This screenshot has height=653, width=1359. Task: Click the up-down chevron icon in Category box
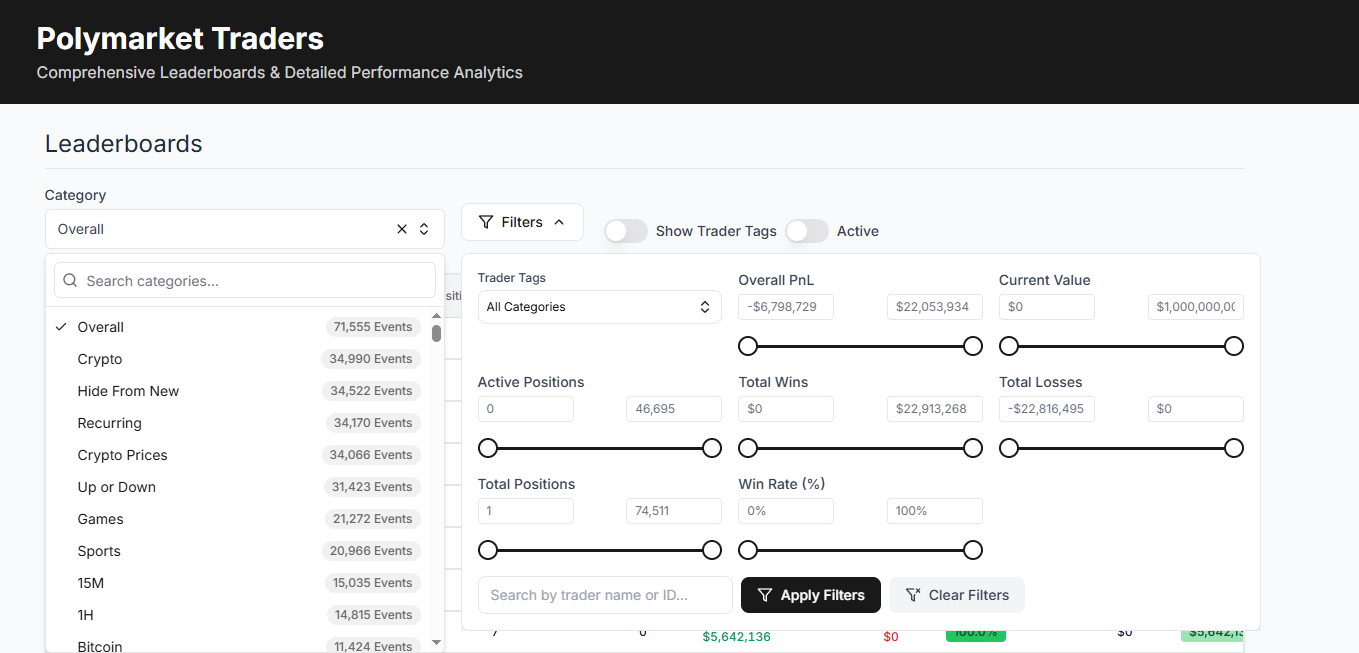[424, 229]
